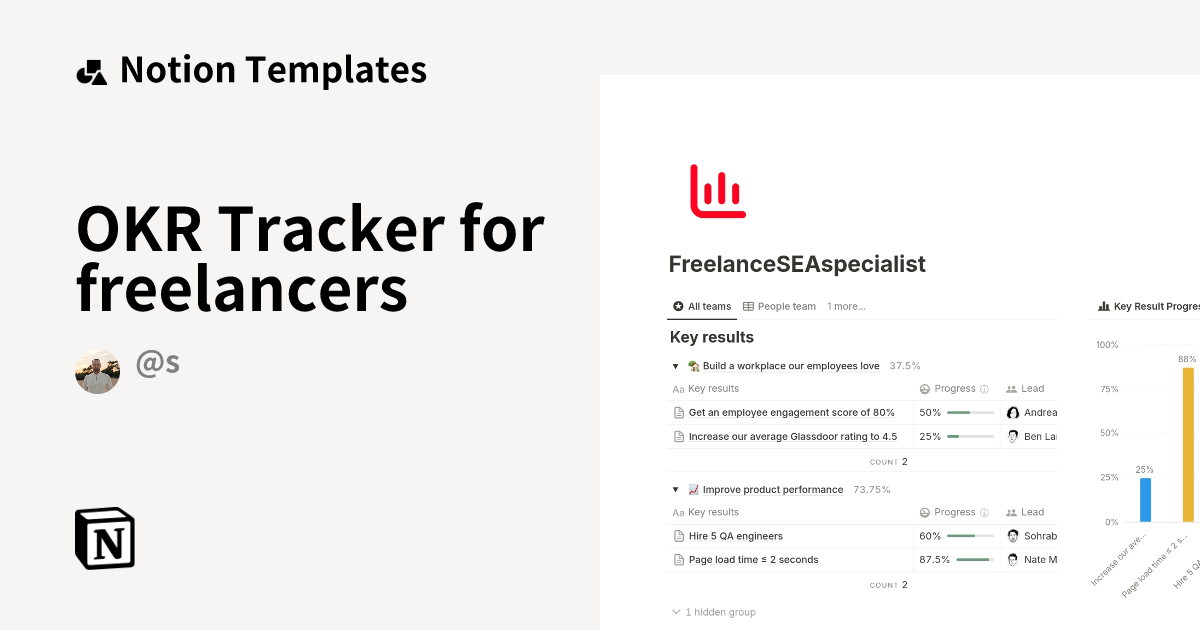This screenshot has width=1200, height=630.
Task: Click the Aa icon beside Key results header
Action: [x=678, y=388]
